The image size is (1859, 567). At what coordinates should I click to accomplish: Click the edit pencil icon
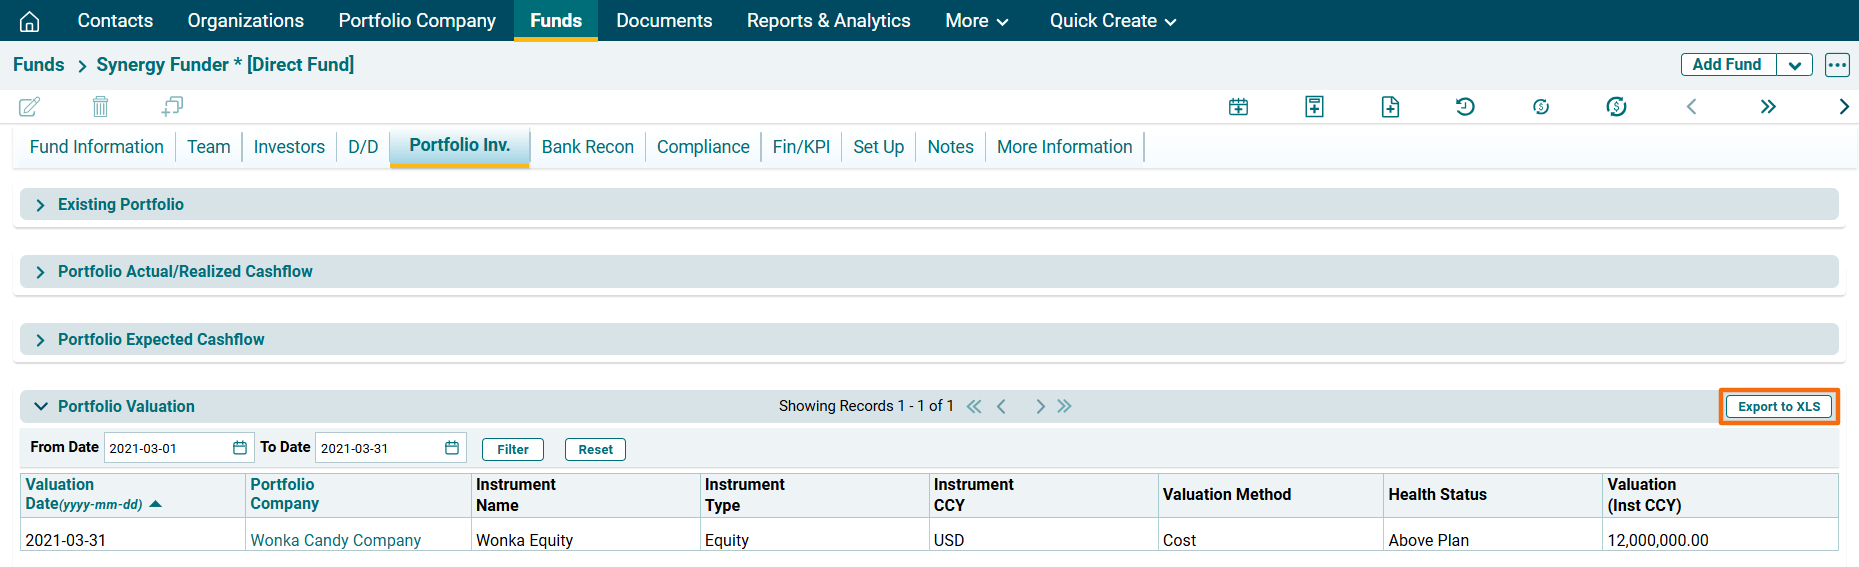(x=30, y=106)
